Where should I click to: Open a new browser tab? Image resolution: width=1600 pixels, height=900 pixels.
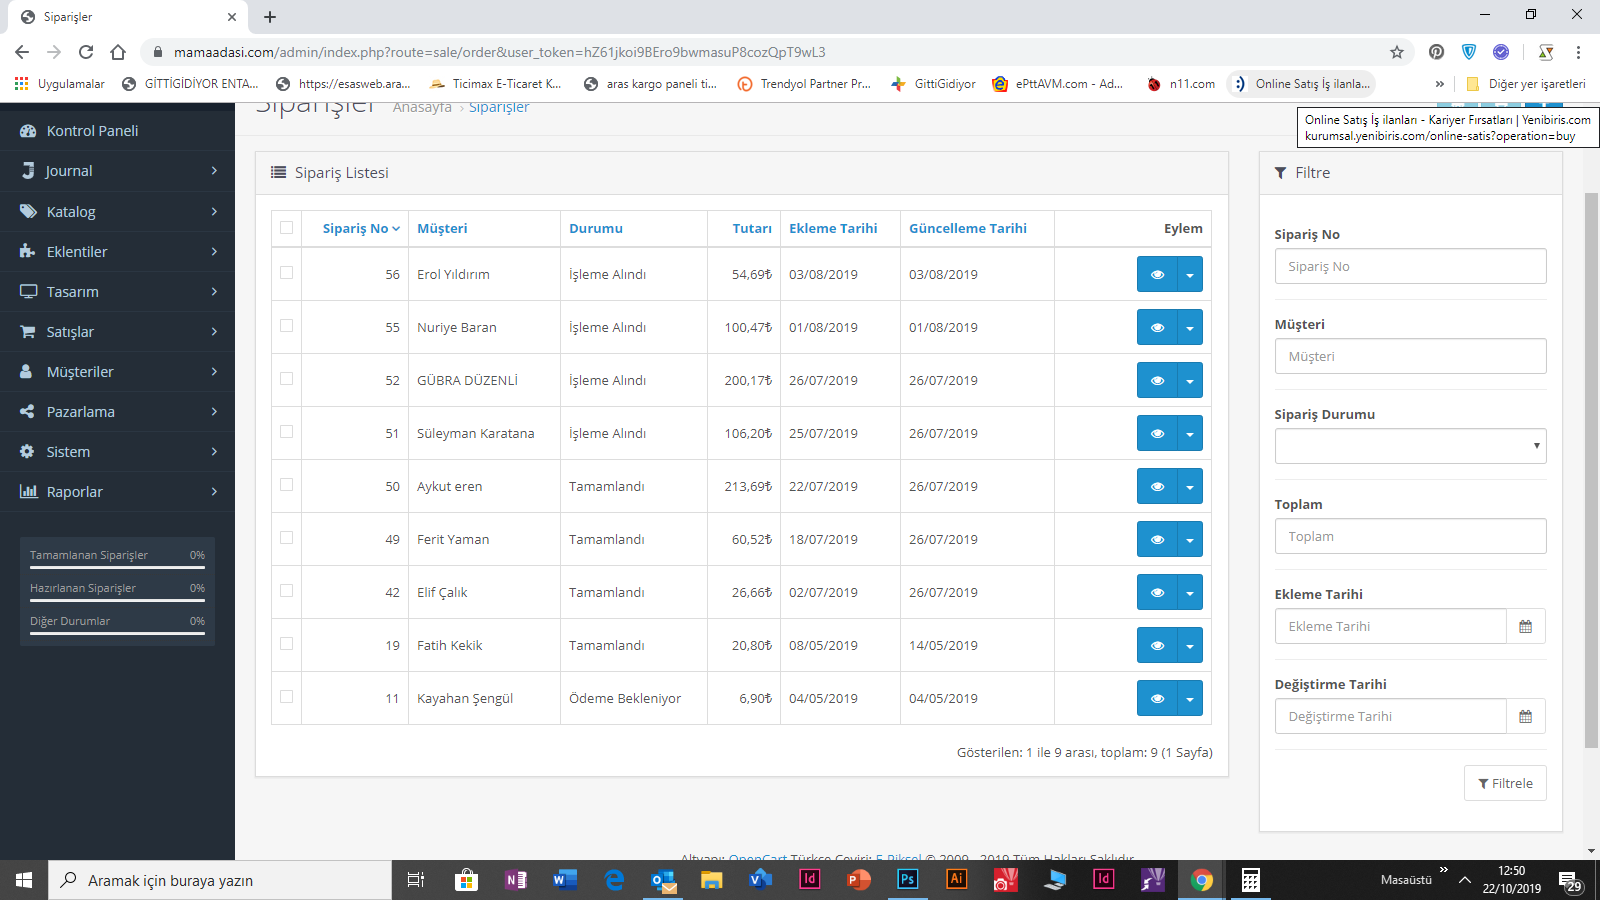coord(270,17)
